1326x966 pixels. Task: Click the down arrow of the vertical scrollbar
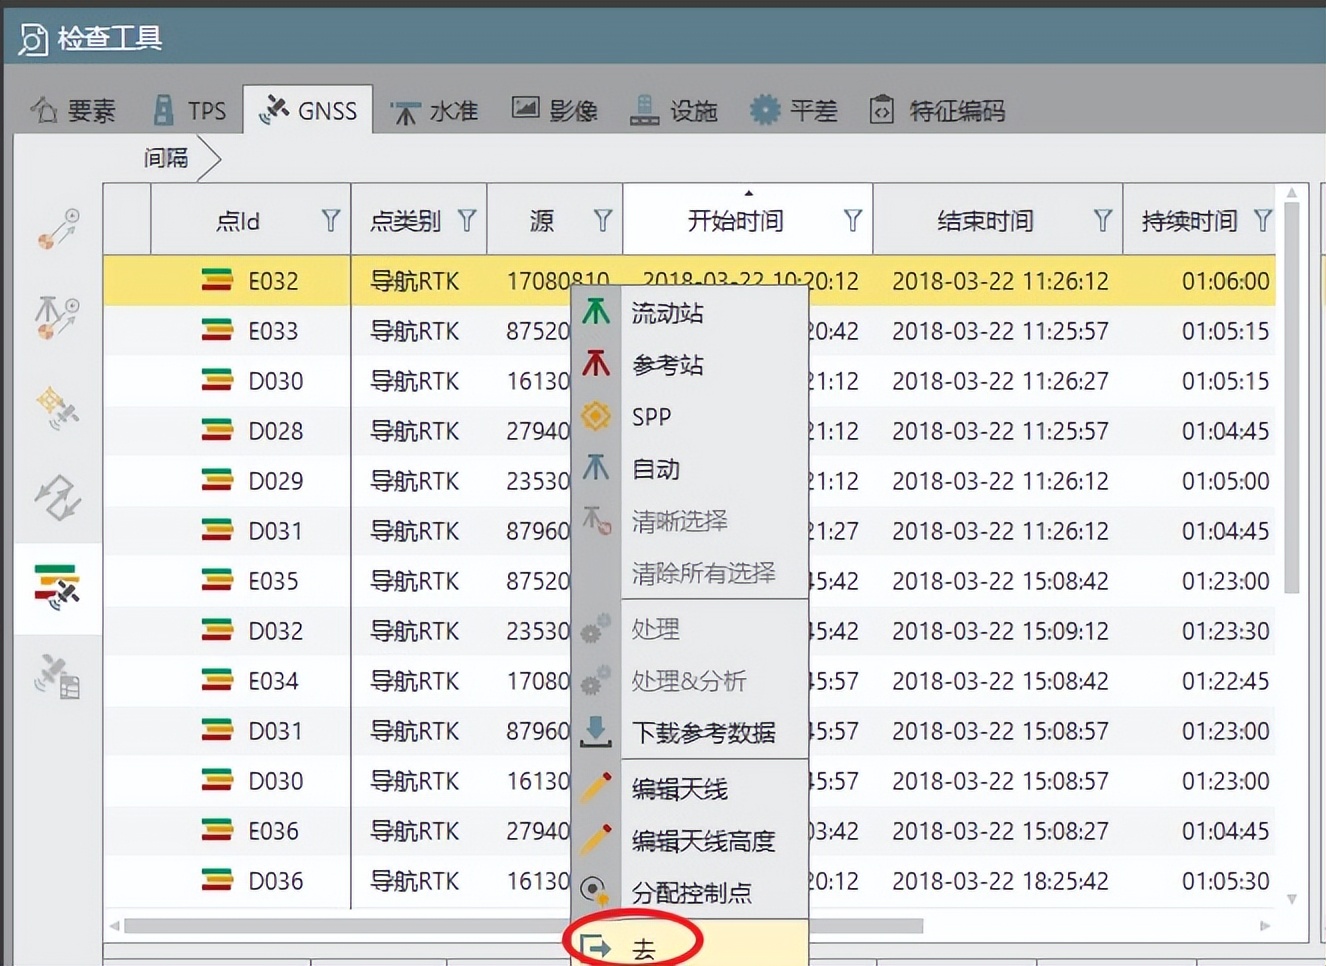1291,899
